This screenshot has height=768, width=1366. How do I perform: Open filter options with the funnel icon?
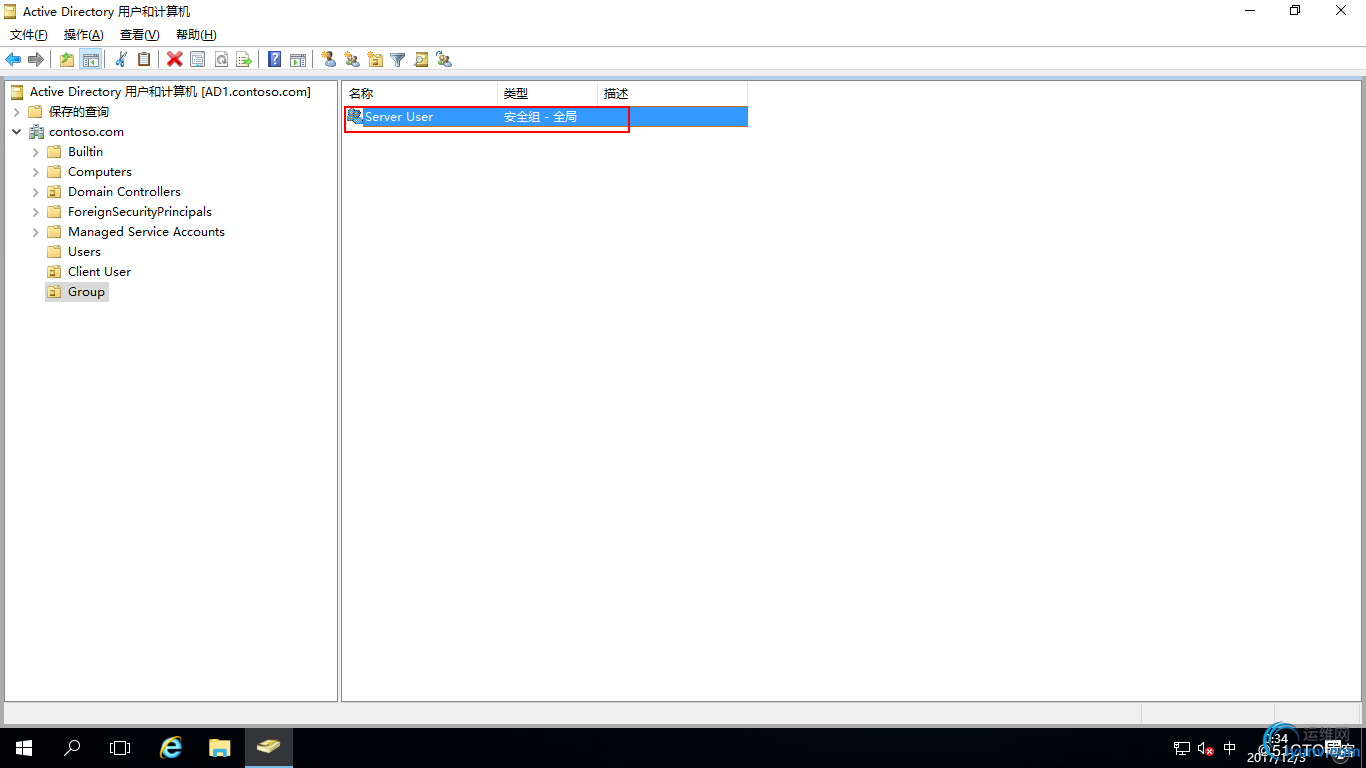(x=398, y=60)
